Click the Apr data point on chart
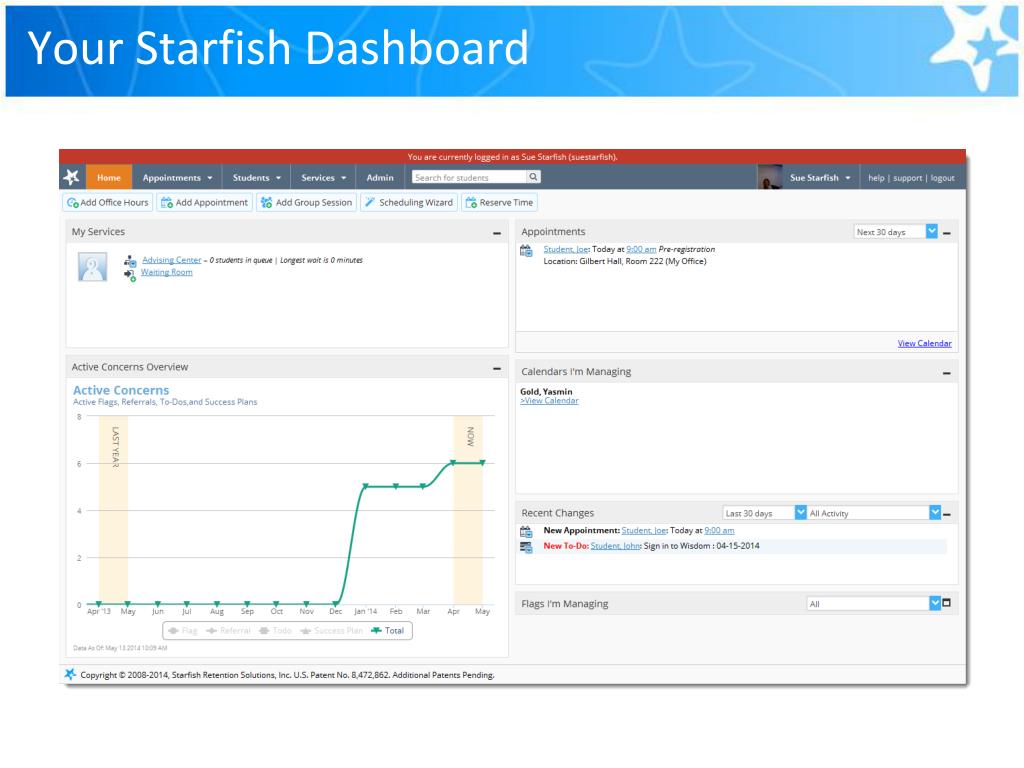The height and width of the screenshot is (768, 1024). [453, 463]
